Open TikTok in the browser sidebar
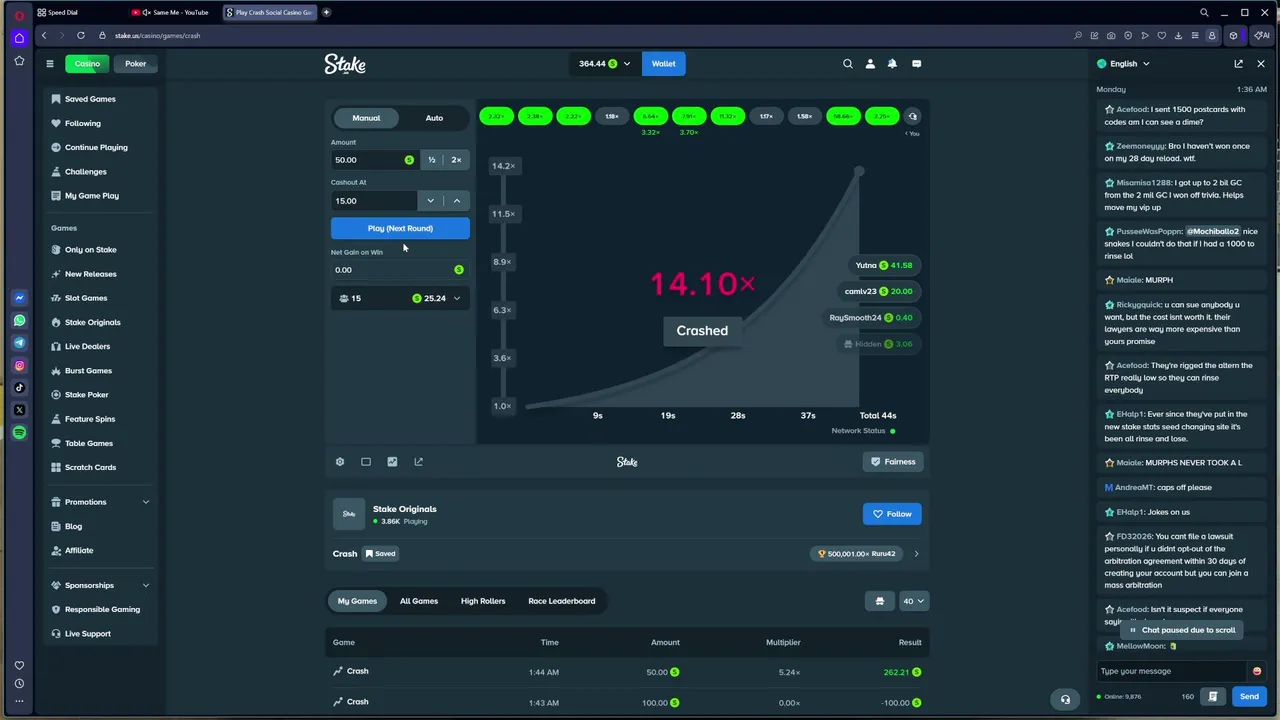Image resolution: width=1280 pixels, height=720 pixels. tap(19, 388)
